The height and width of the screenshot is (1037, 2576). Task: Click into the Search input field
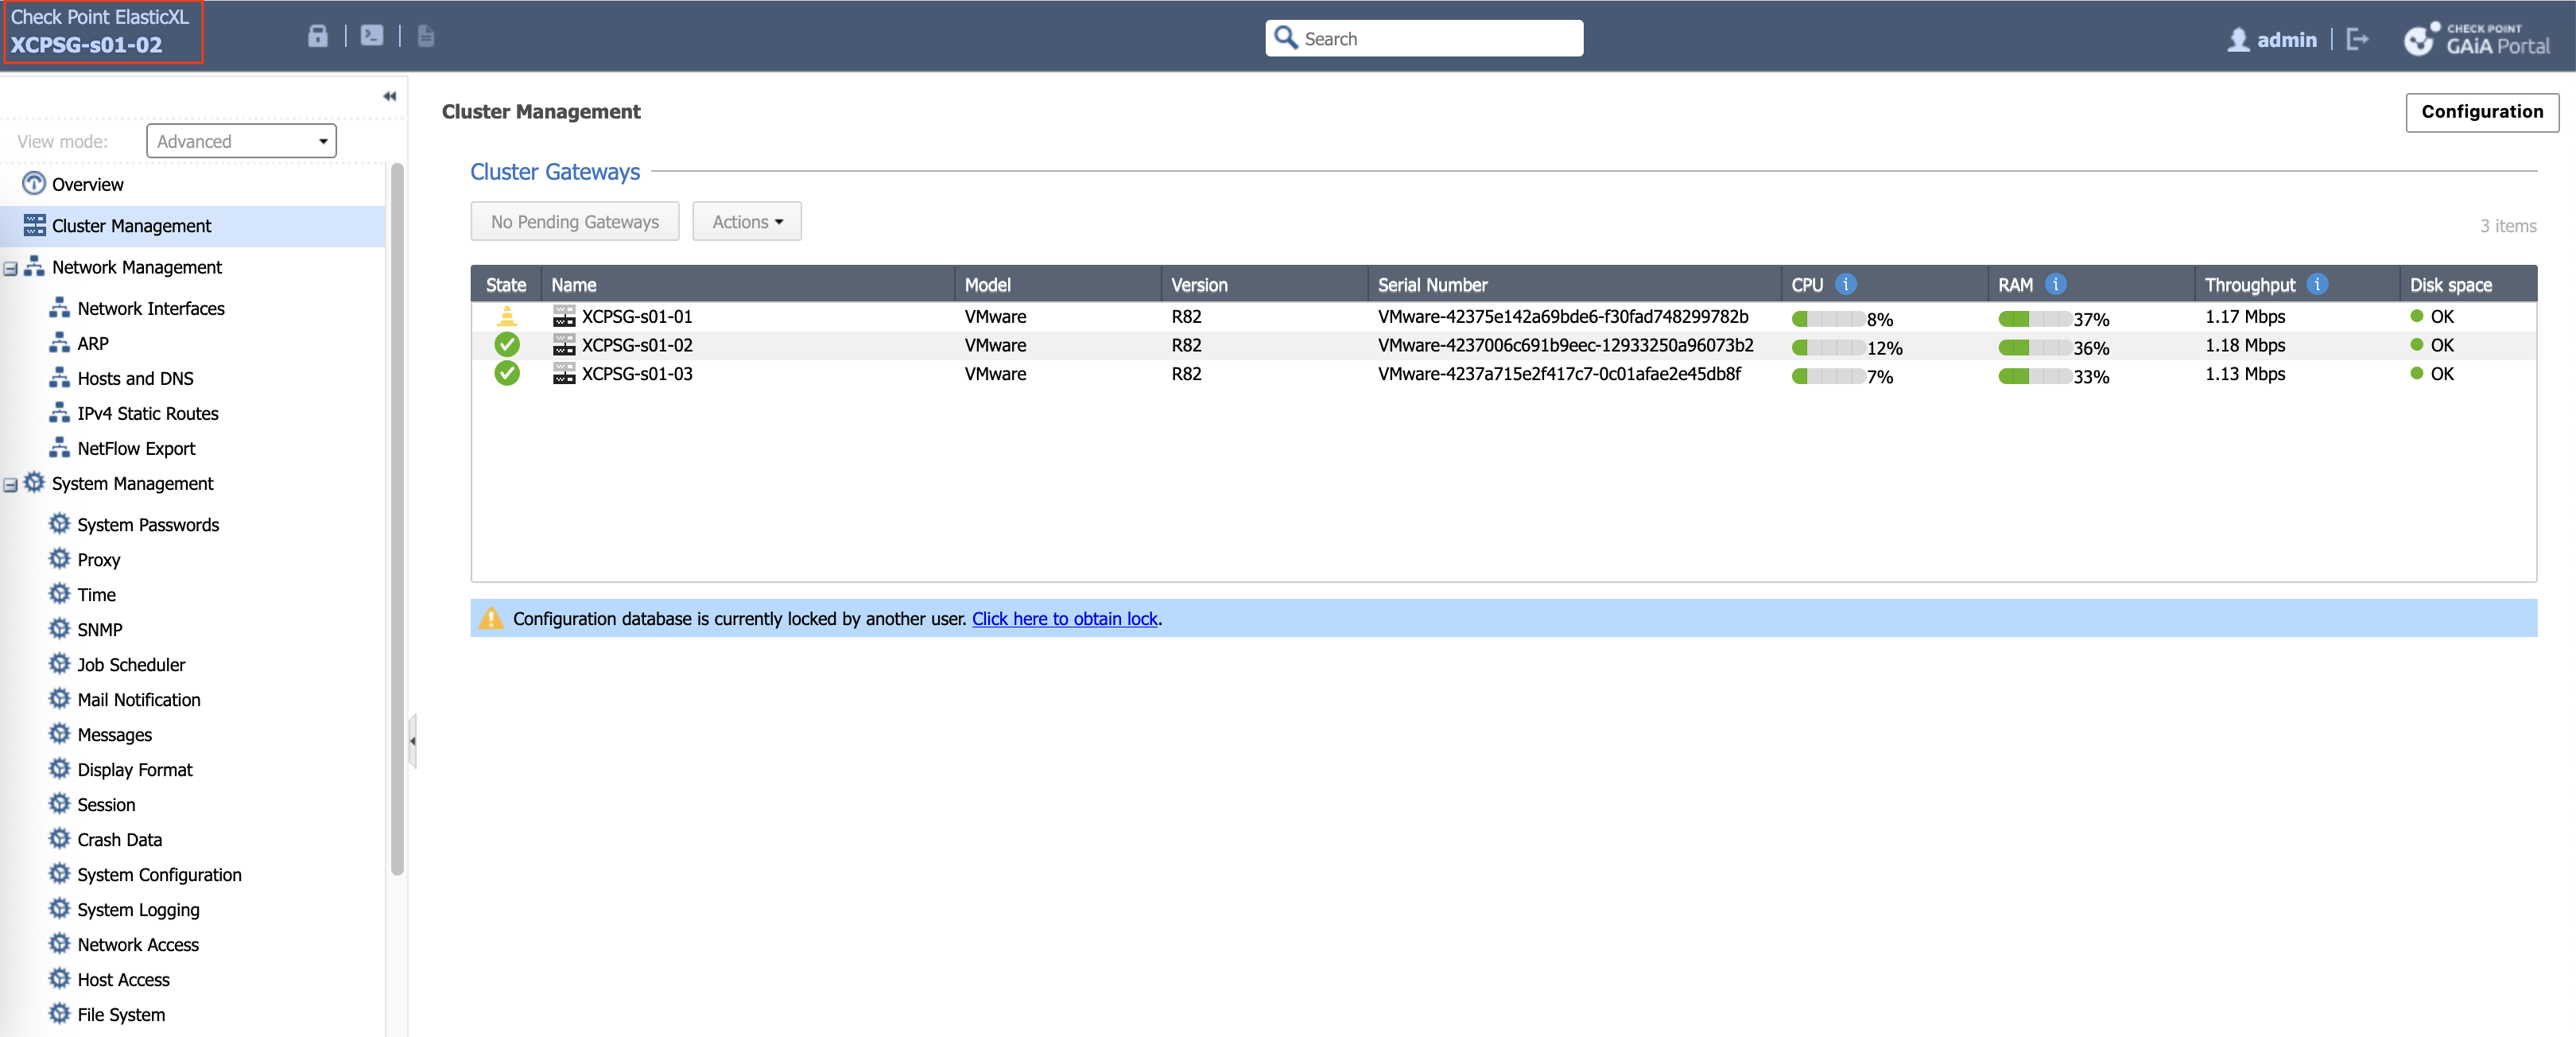pos(1438,39)
